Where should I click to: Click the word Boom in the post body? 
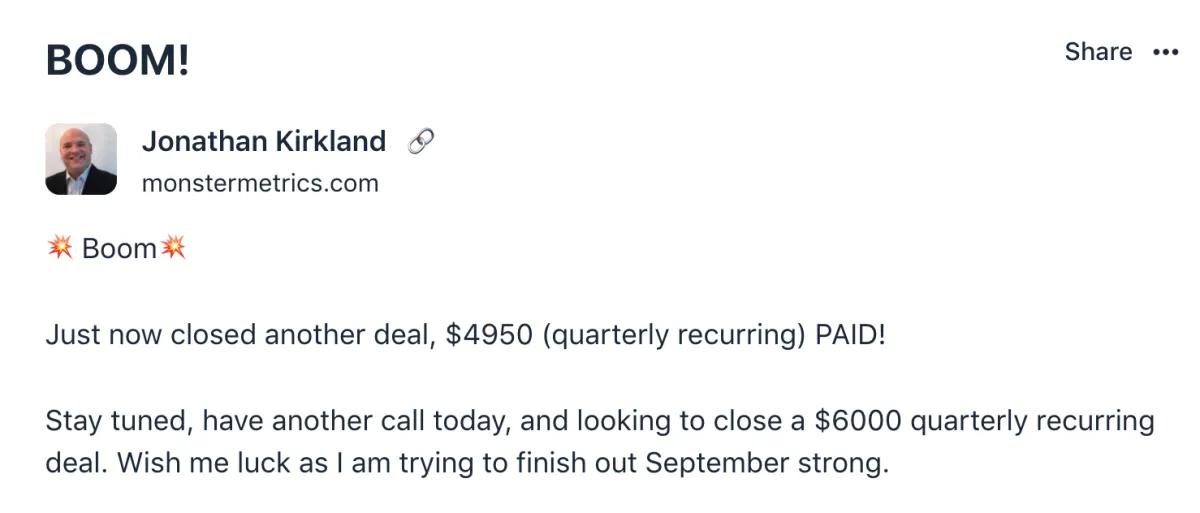point(119,248)
